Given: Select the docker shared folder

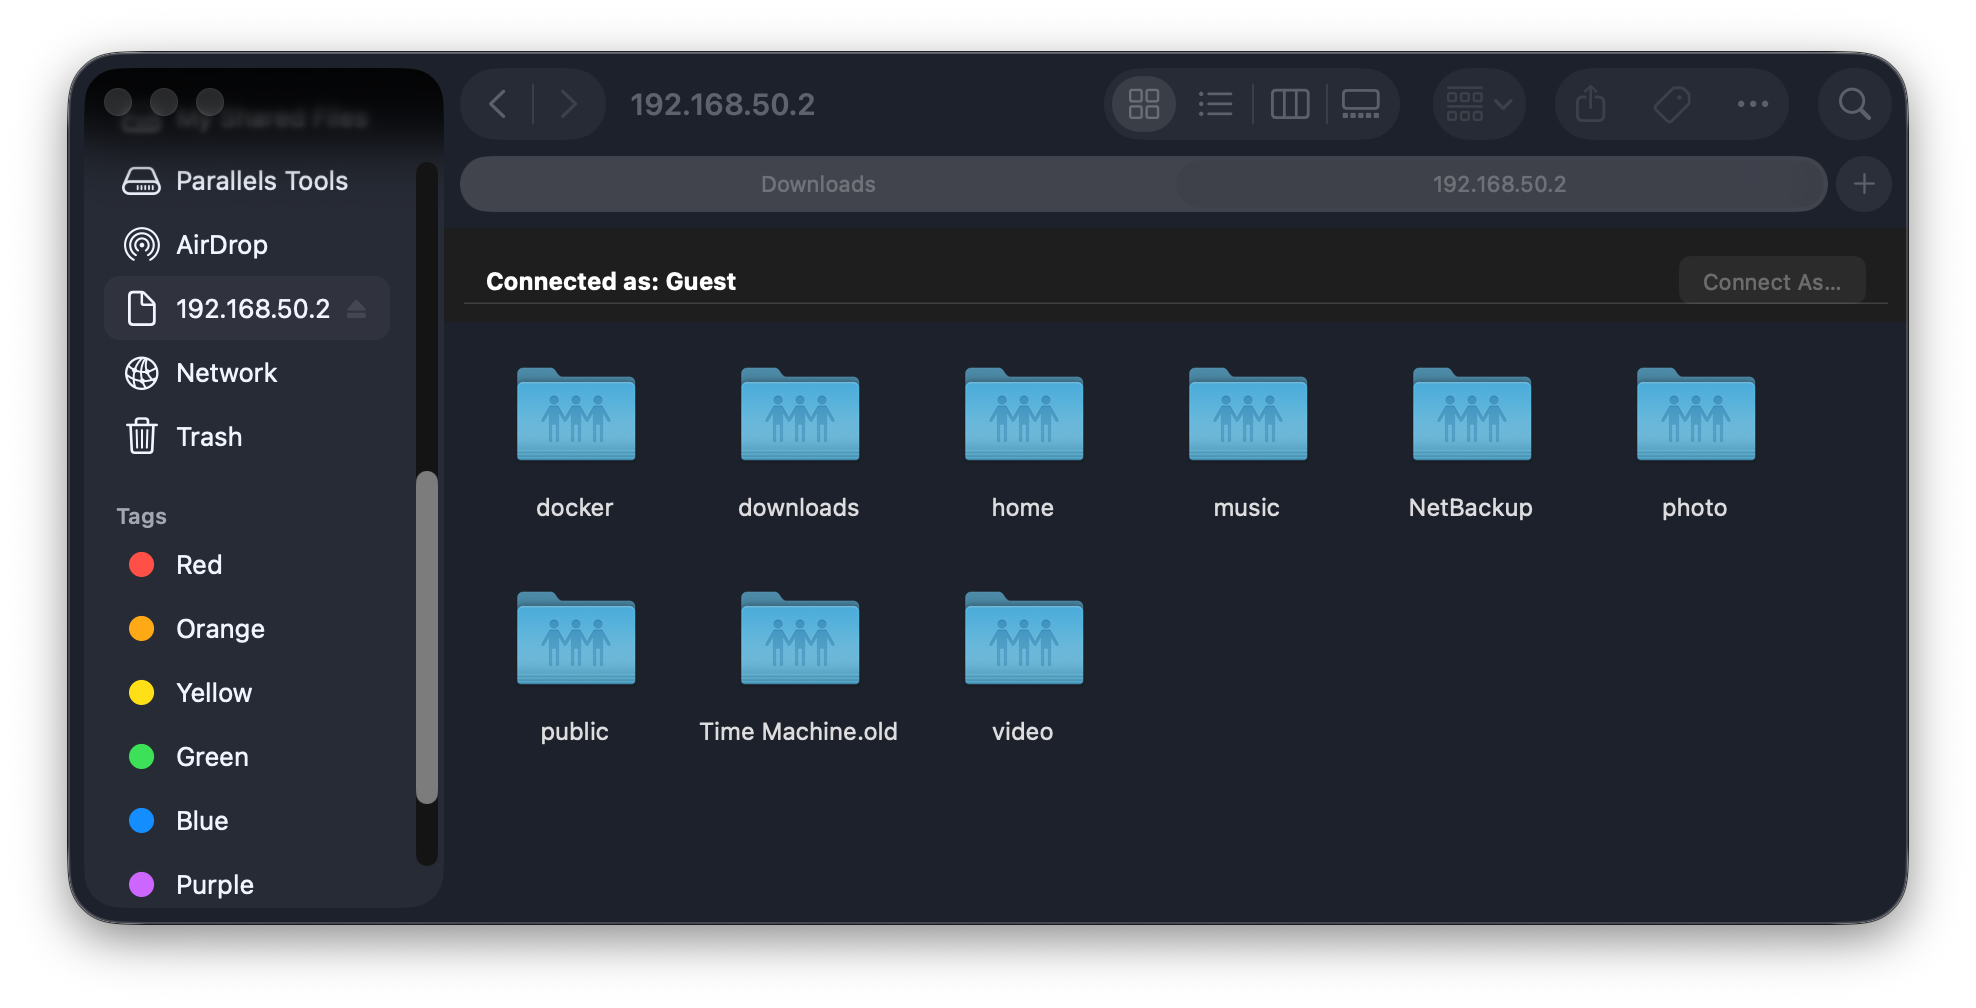Looking at the screenshot, I should click(575, 415).
